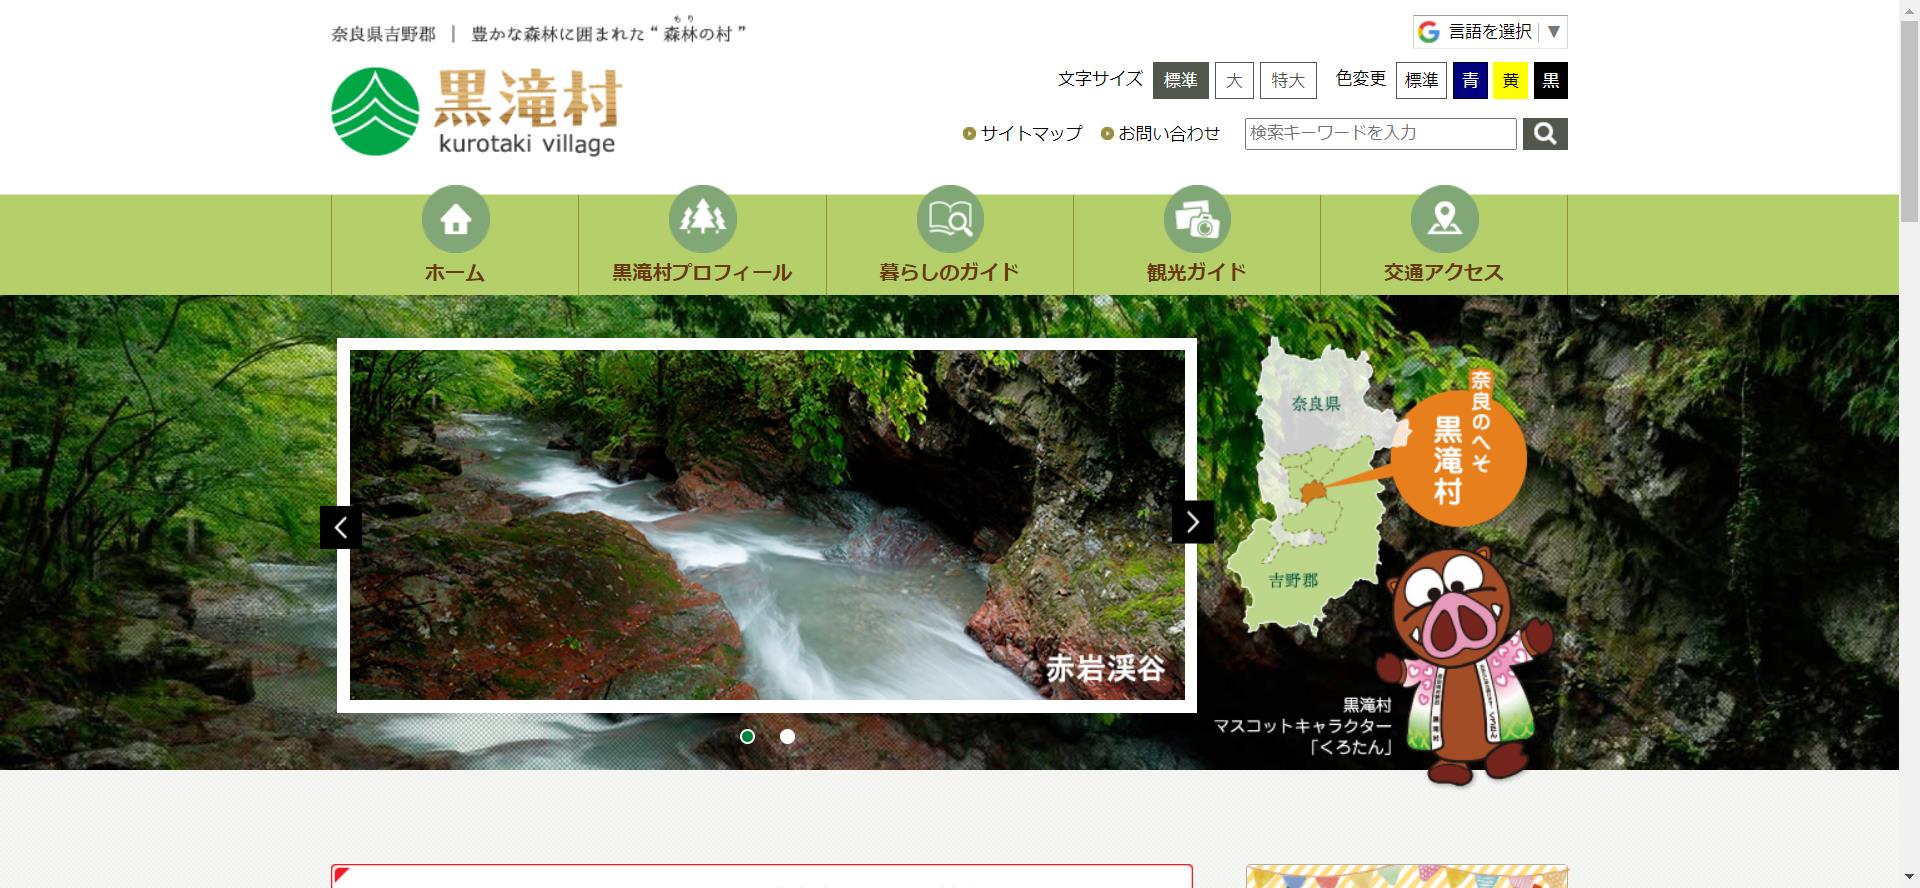Open the sightseeing camera icon

click(x=1196, y=219)
